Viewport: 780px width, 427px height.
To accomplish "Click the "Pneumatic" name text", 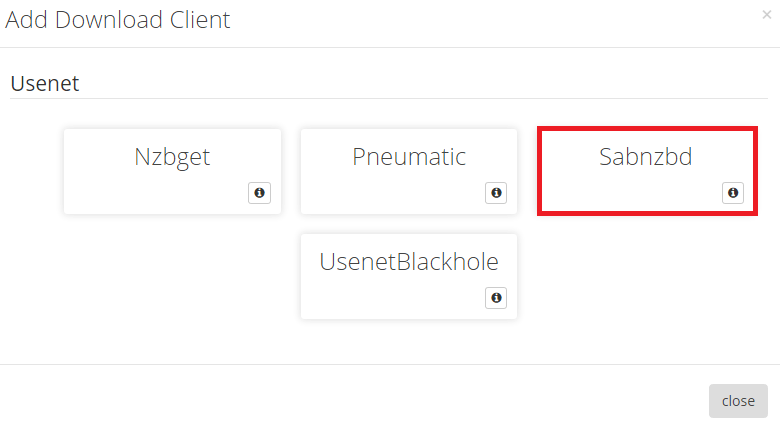I will (x=409, y=157).
